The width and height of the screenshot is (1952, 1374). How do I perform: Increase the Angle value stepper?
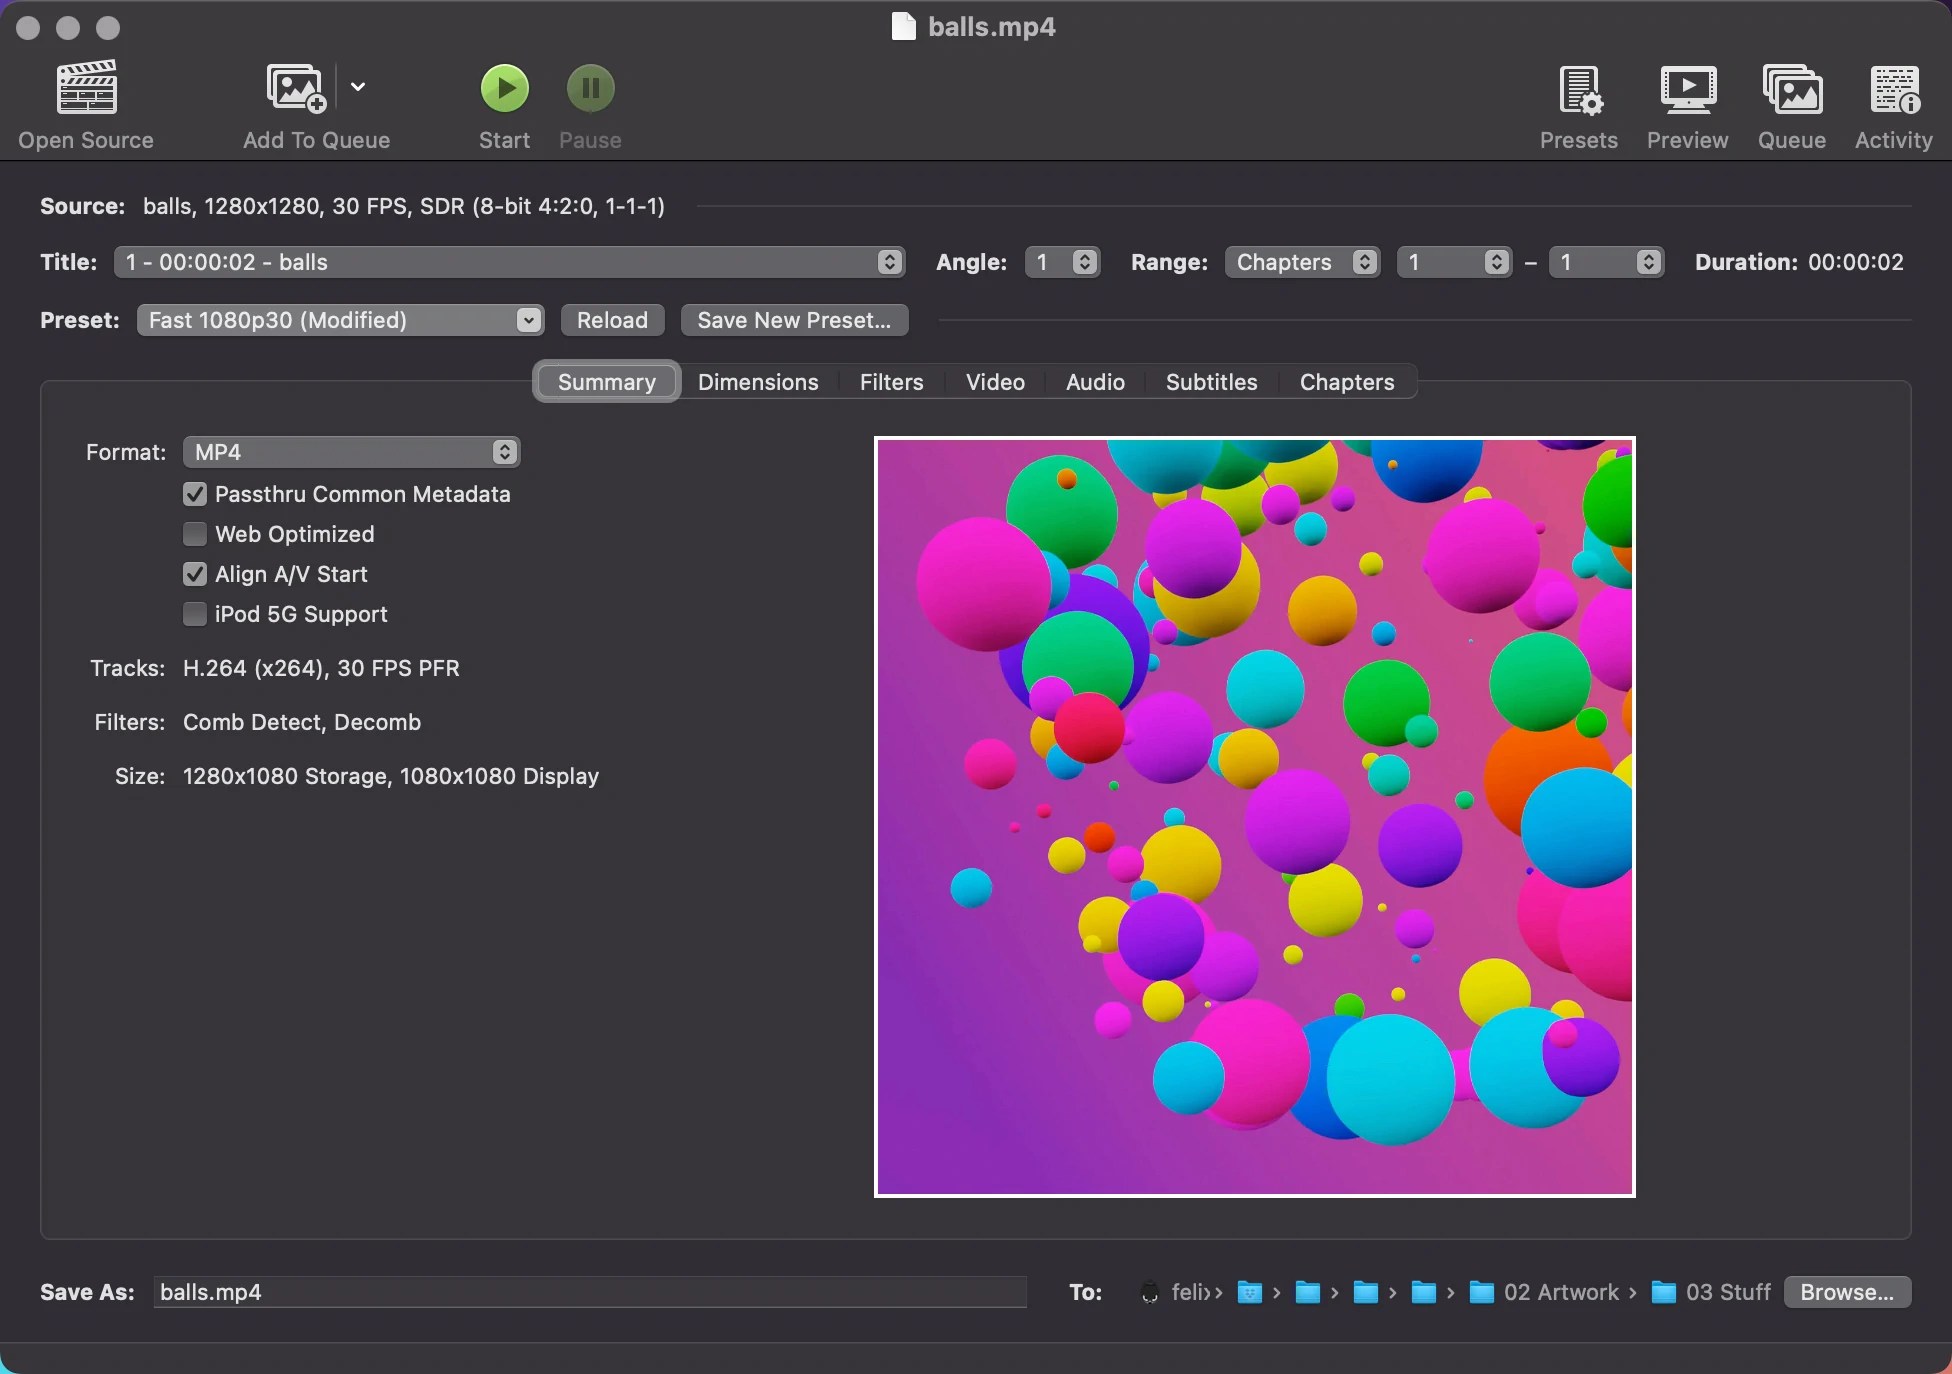click(x=1086, y=256)
